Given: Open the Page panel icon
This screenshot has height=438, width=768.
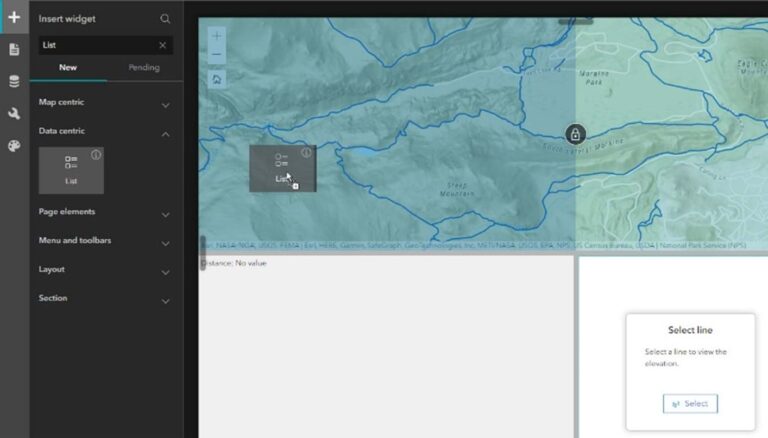Looking at the screenshot, I should (x=14, y=49).
